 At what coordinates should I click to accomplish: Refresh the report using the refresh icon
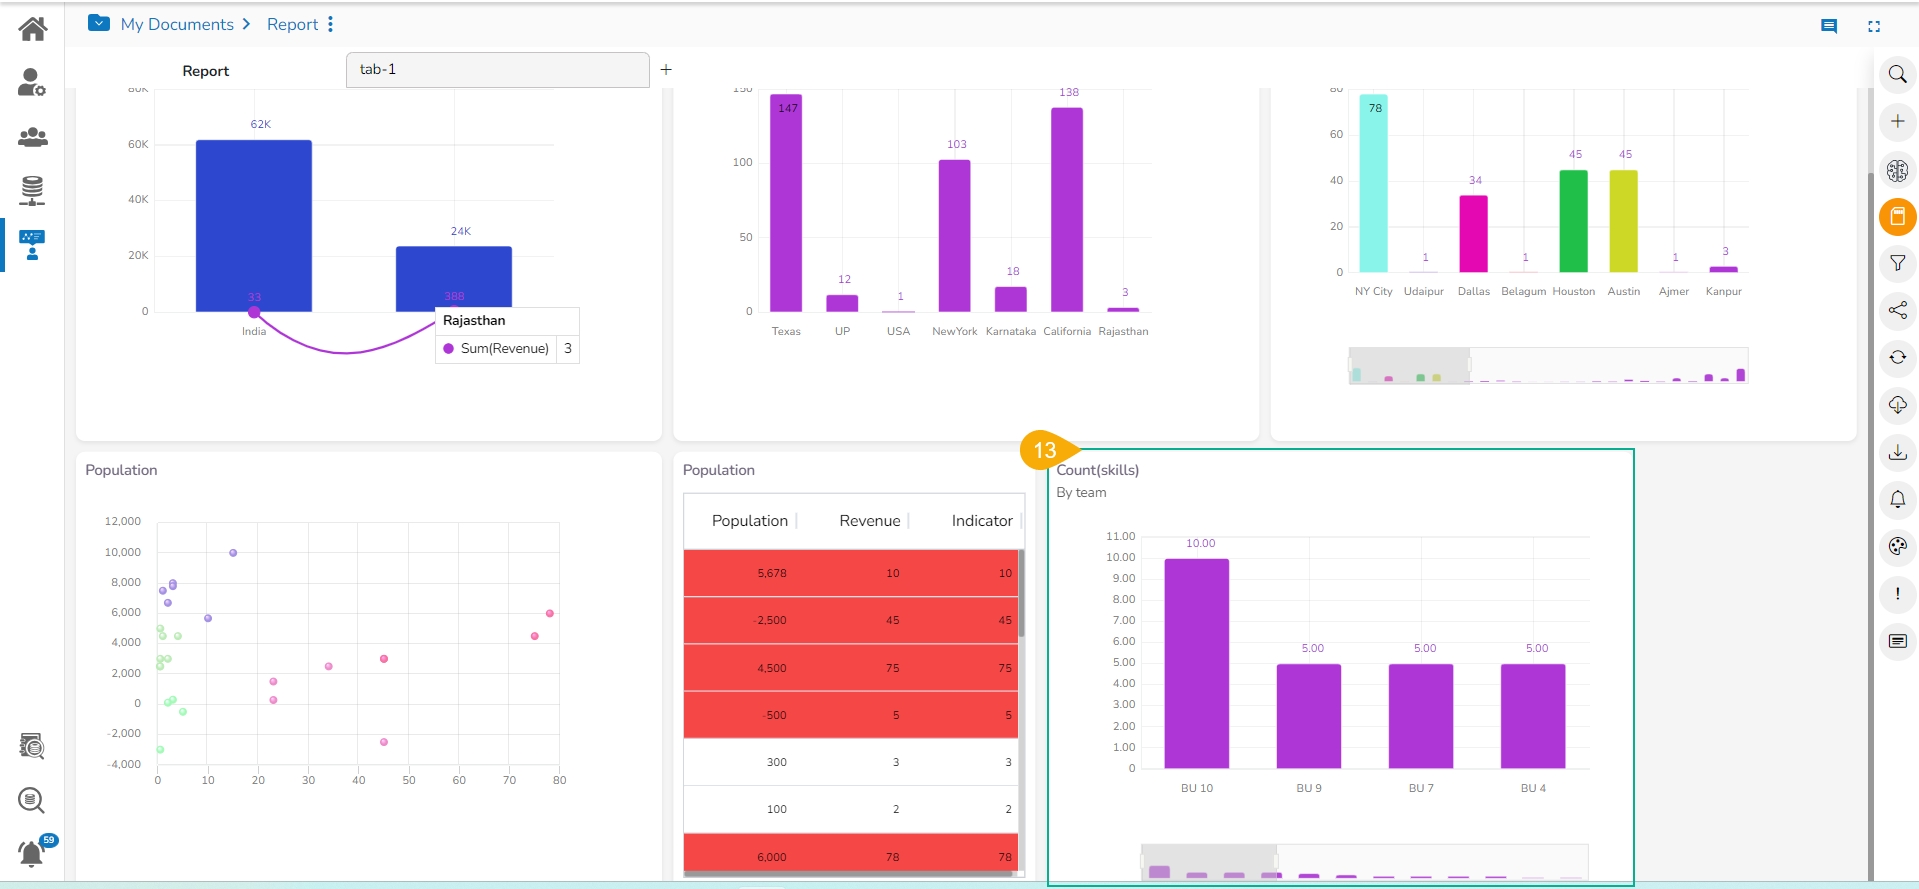1897,357
